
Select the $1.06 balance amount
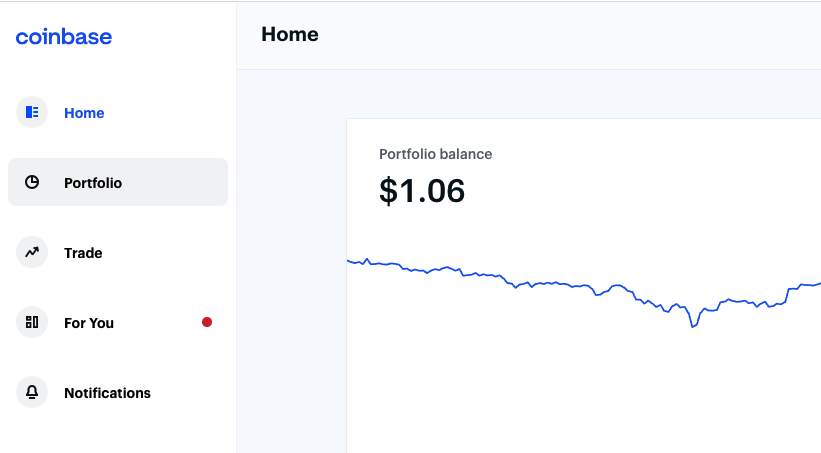point(421,191)
